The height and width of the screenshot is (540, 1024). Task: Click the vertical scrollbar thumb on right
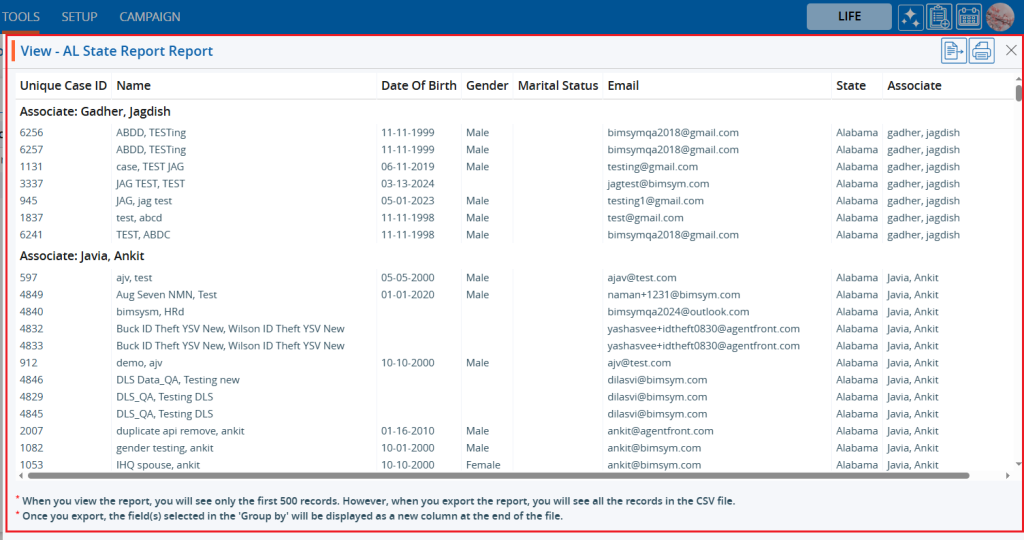[x=1018, y=94]
